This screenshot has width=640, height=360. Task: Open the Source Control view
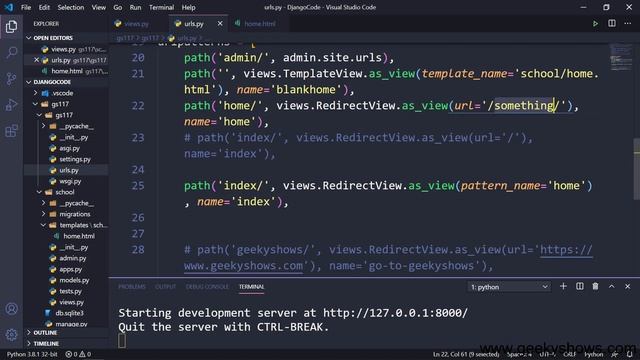(x=11, y=78)
